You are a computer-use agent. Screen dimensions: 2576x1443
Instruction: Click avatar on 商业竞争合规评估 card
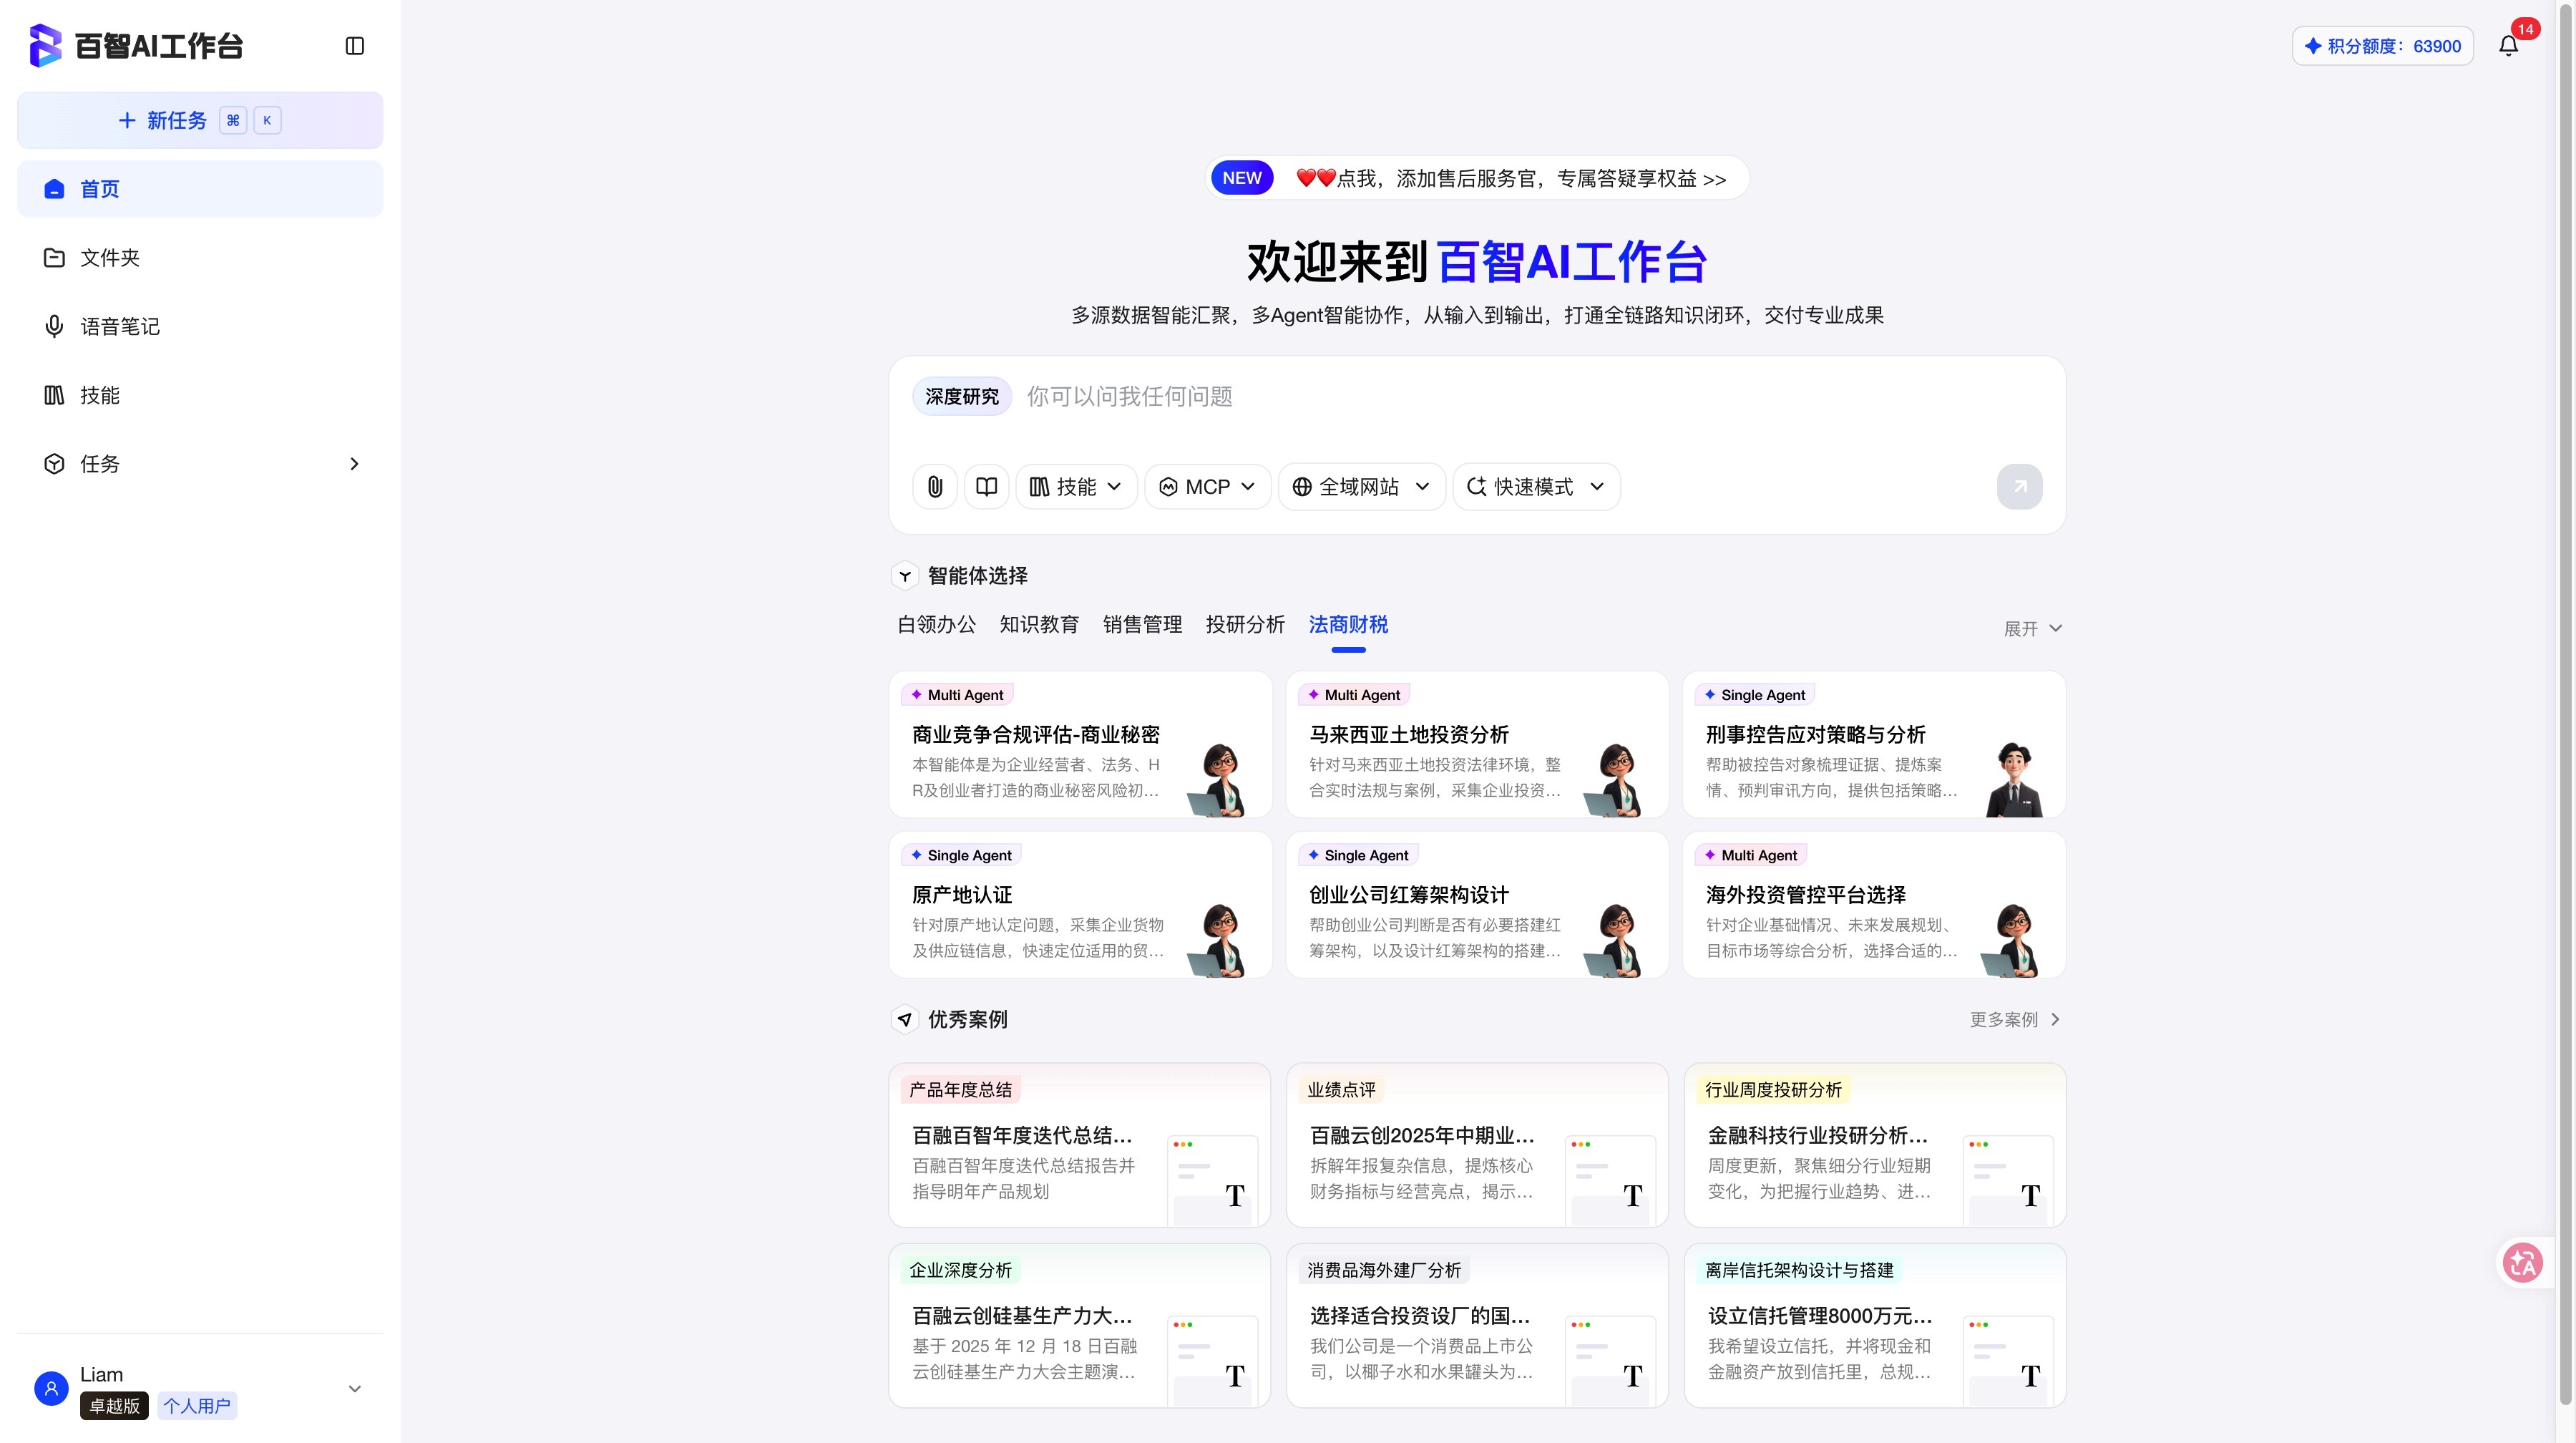tap(1217, 779)
